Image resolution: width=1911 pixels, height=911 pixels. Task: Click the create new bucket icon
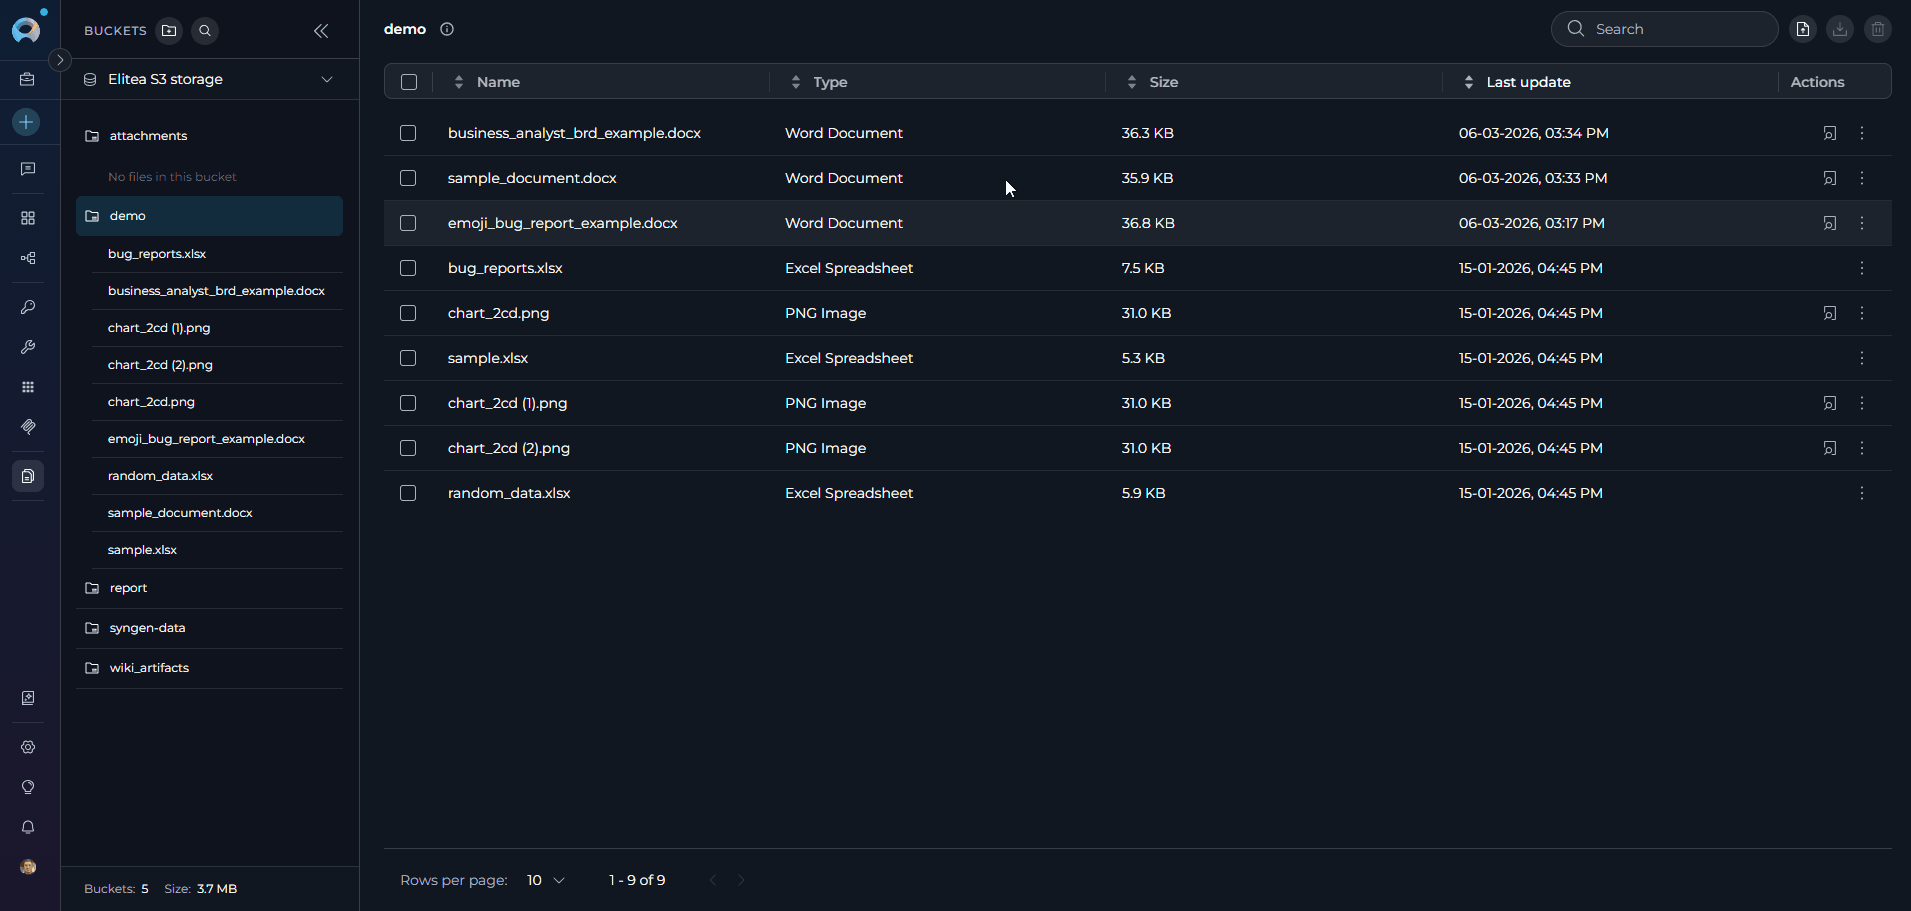tap(169, 31)
